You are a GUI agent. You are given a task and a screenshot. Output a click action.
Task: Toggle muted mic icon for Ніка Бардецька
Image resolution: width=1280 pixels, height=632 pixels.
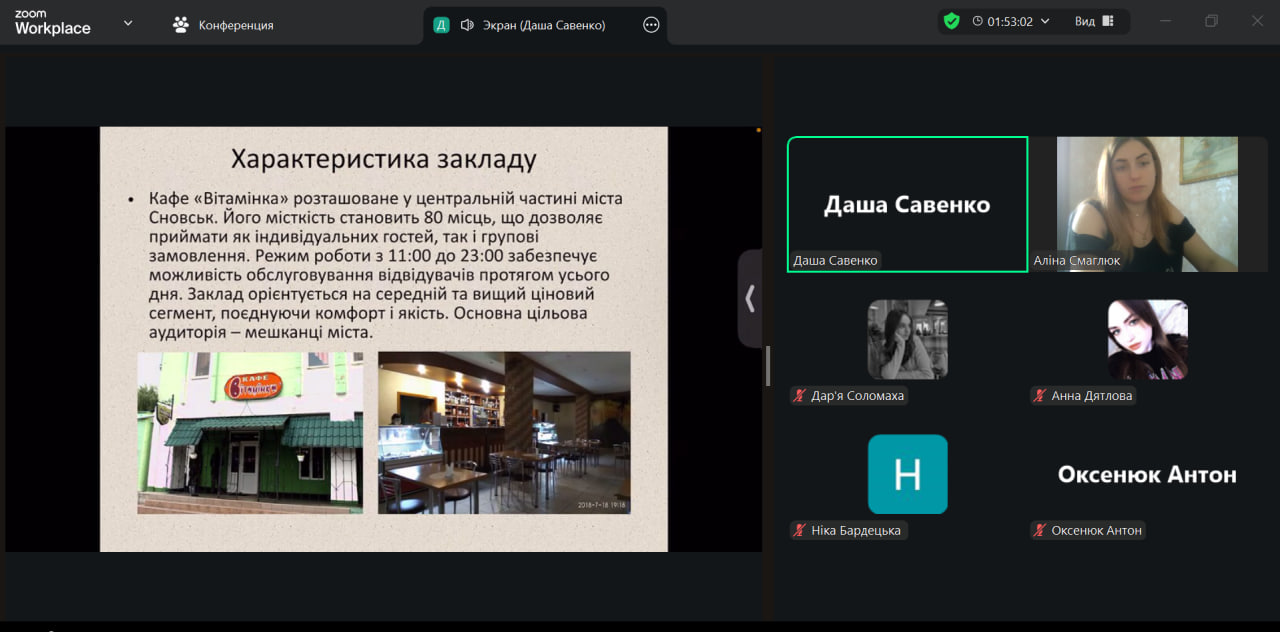(799, 531)
